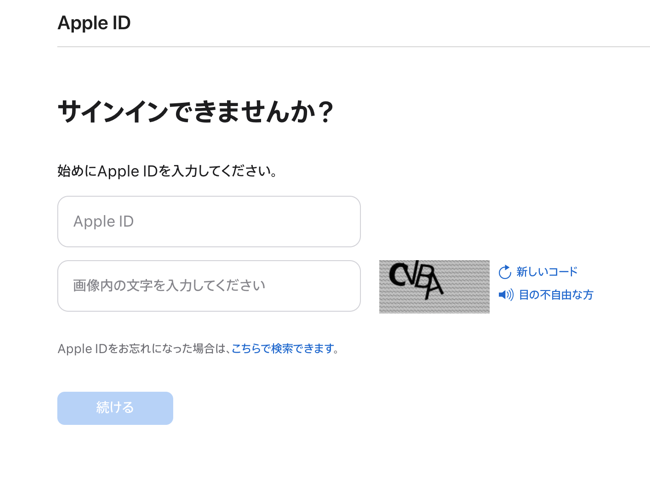Click the Apple IDをお忘れになった場合は text
Image resolution: width=650 pixels, height=490 pixels.
tap(143, 349)
